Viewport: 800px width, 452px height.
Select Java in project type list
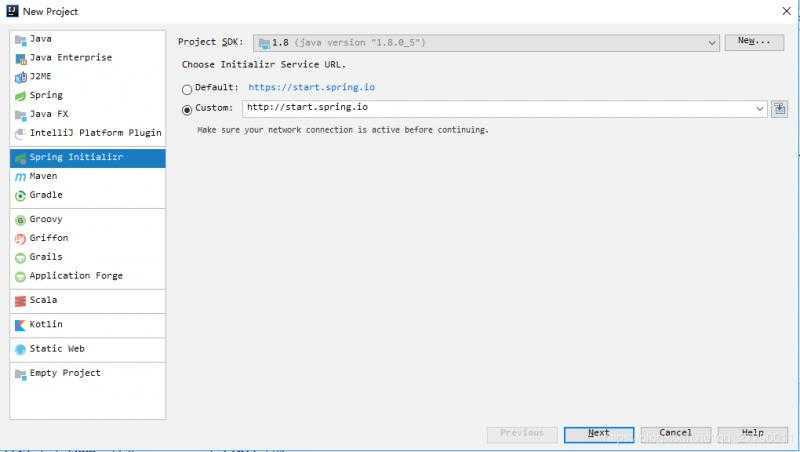click(x=88, y=39)
